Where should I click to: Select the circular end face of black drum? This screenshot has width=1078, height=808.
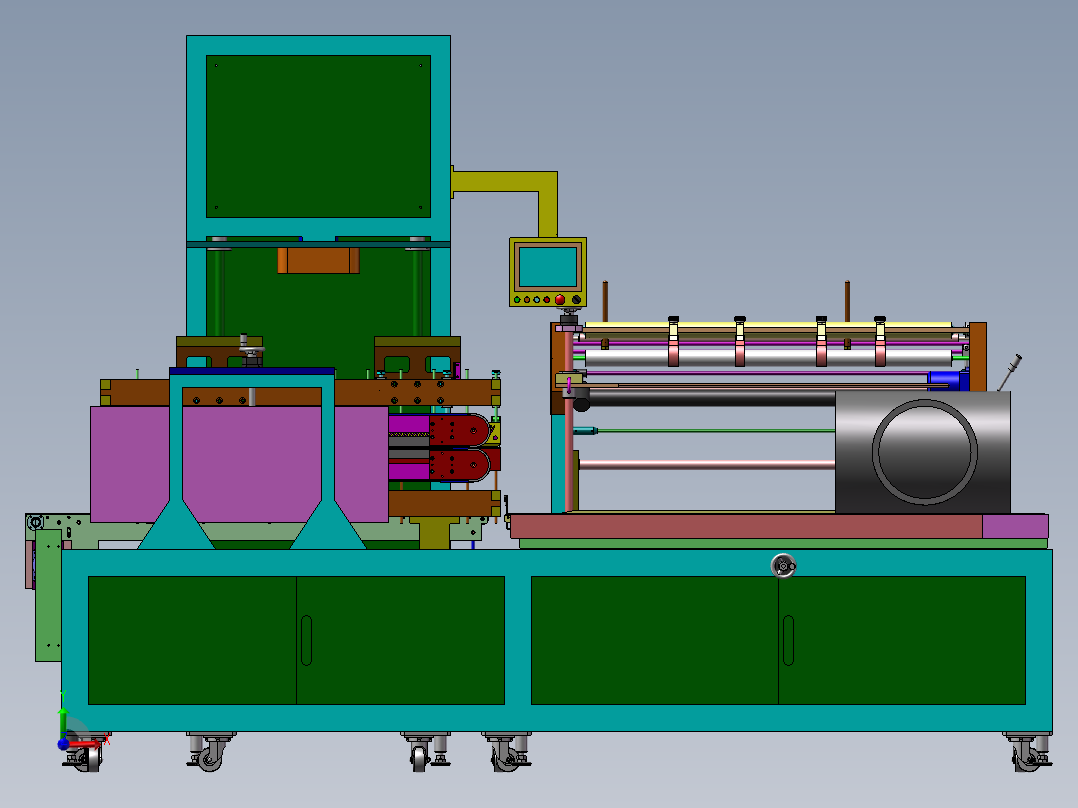[925, 452]
